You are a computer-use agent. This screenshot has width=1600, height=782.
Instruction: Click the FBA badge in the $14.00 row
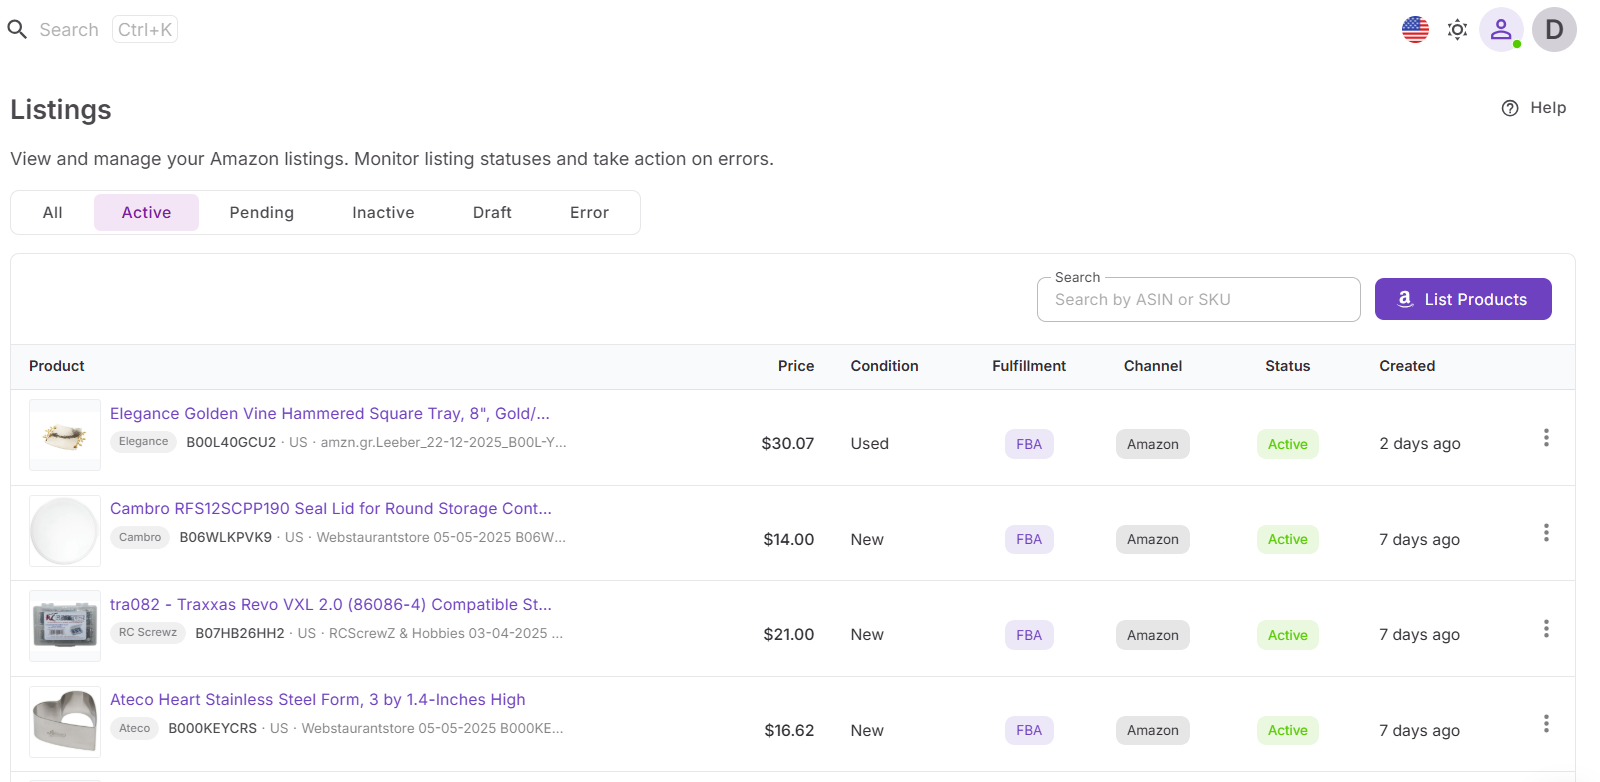click(x=1029, y=539)
